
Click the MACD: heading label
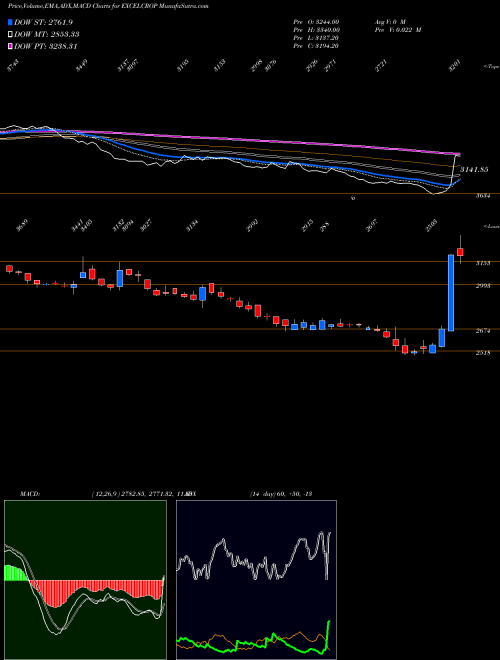pos(29,493)
